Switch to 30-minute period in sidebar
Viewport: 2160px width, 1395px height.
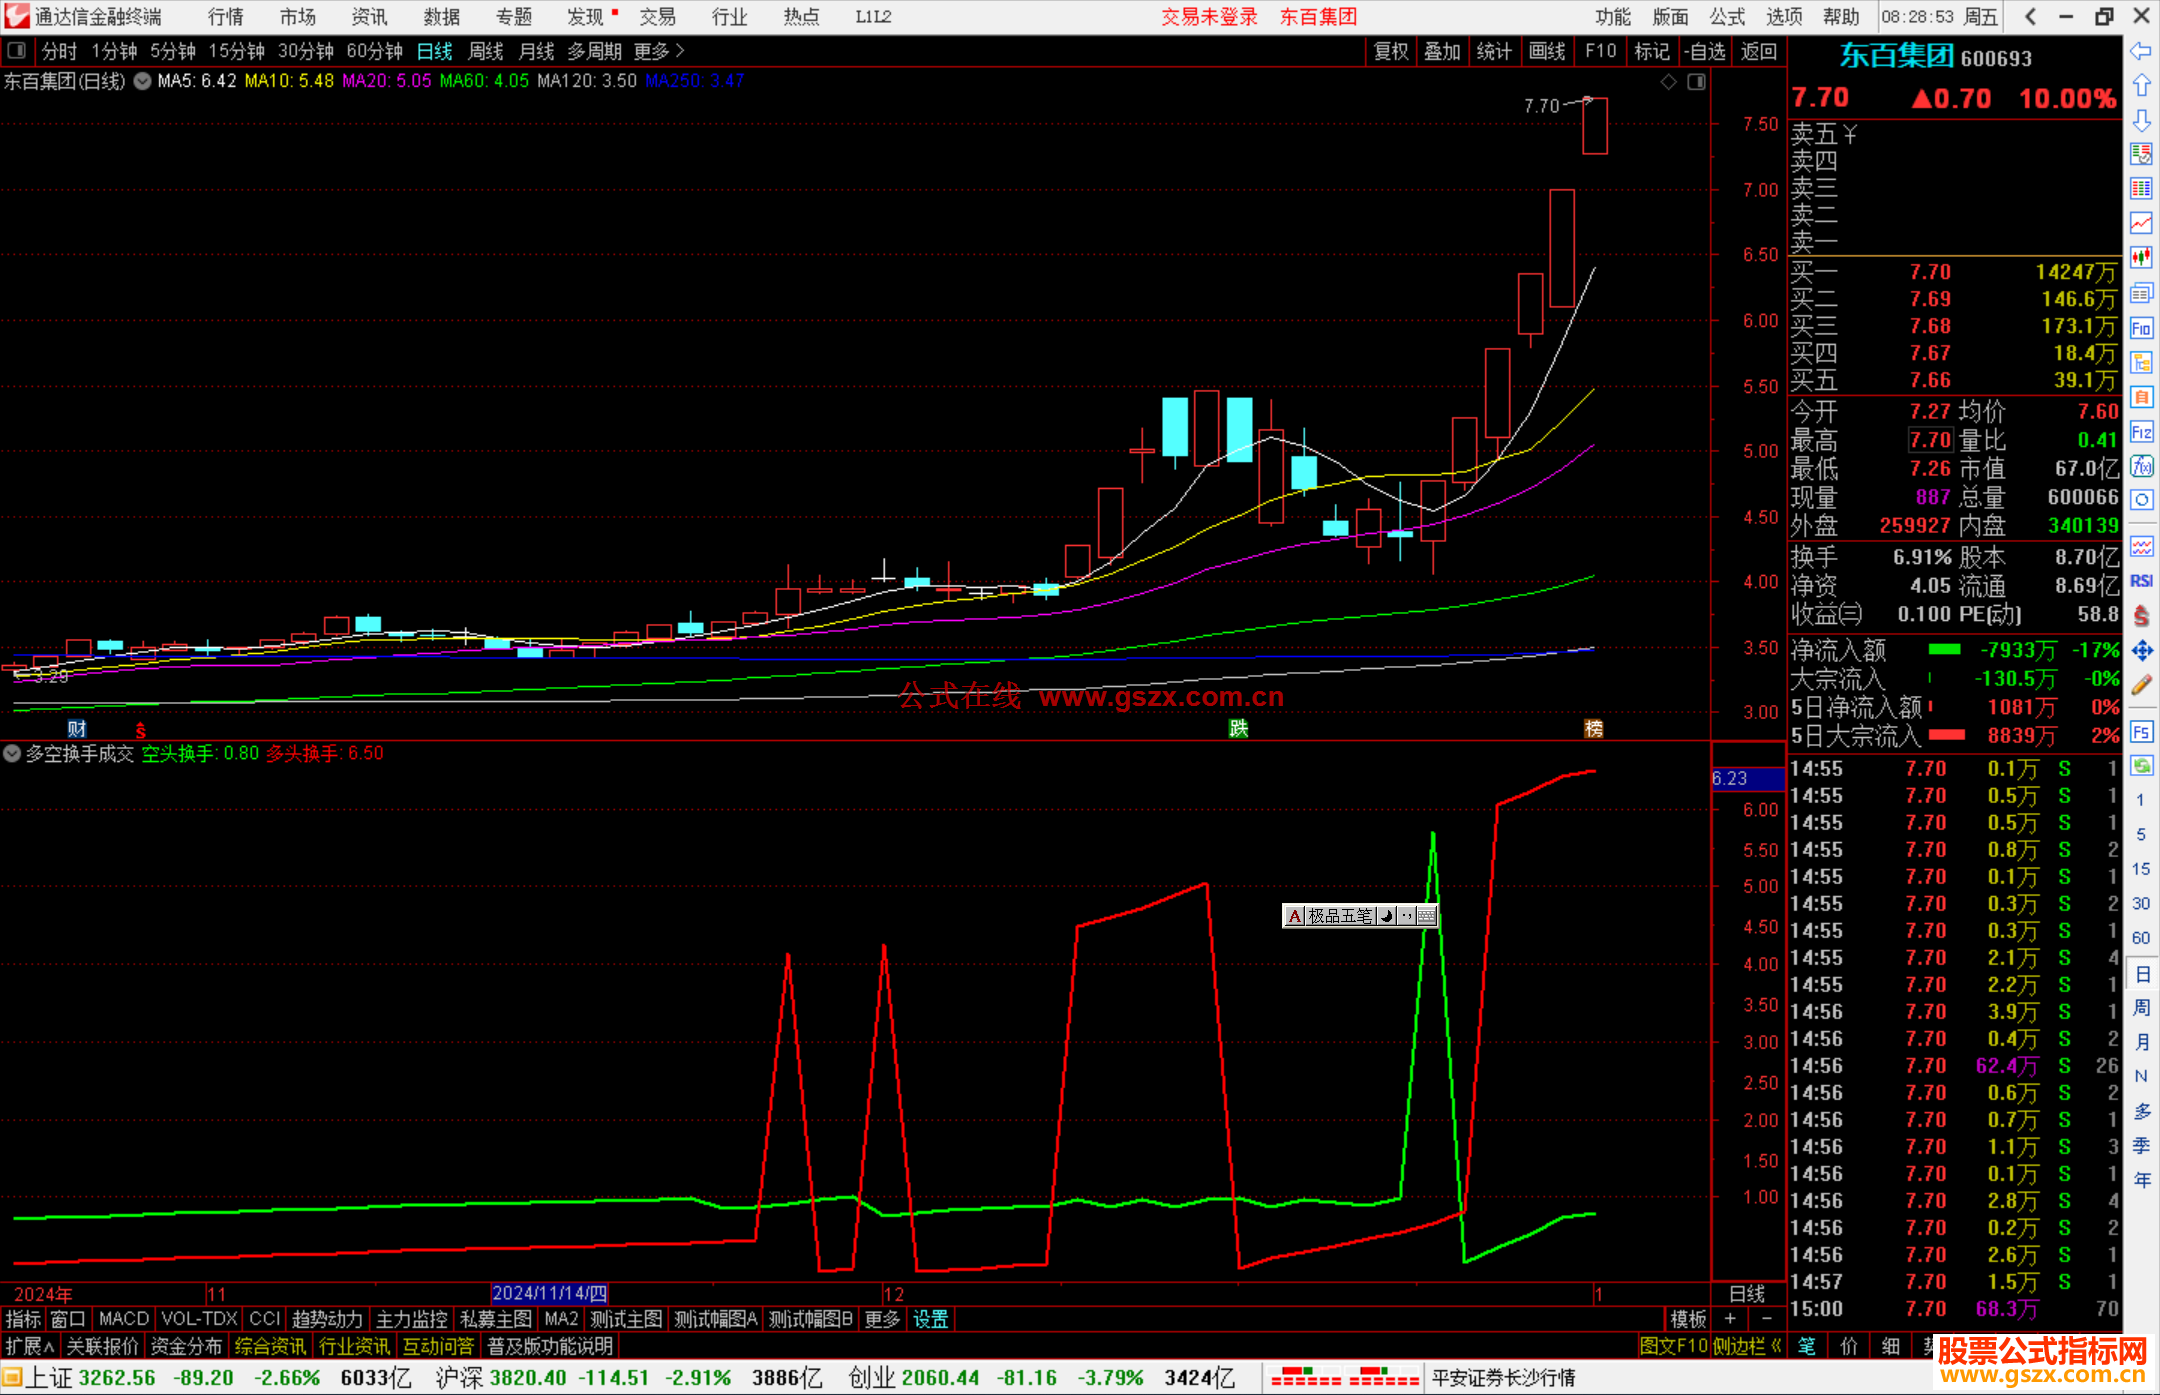2140,903
